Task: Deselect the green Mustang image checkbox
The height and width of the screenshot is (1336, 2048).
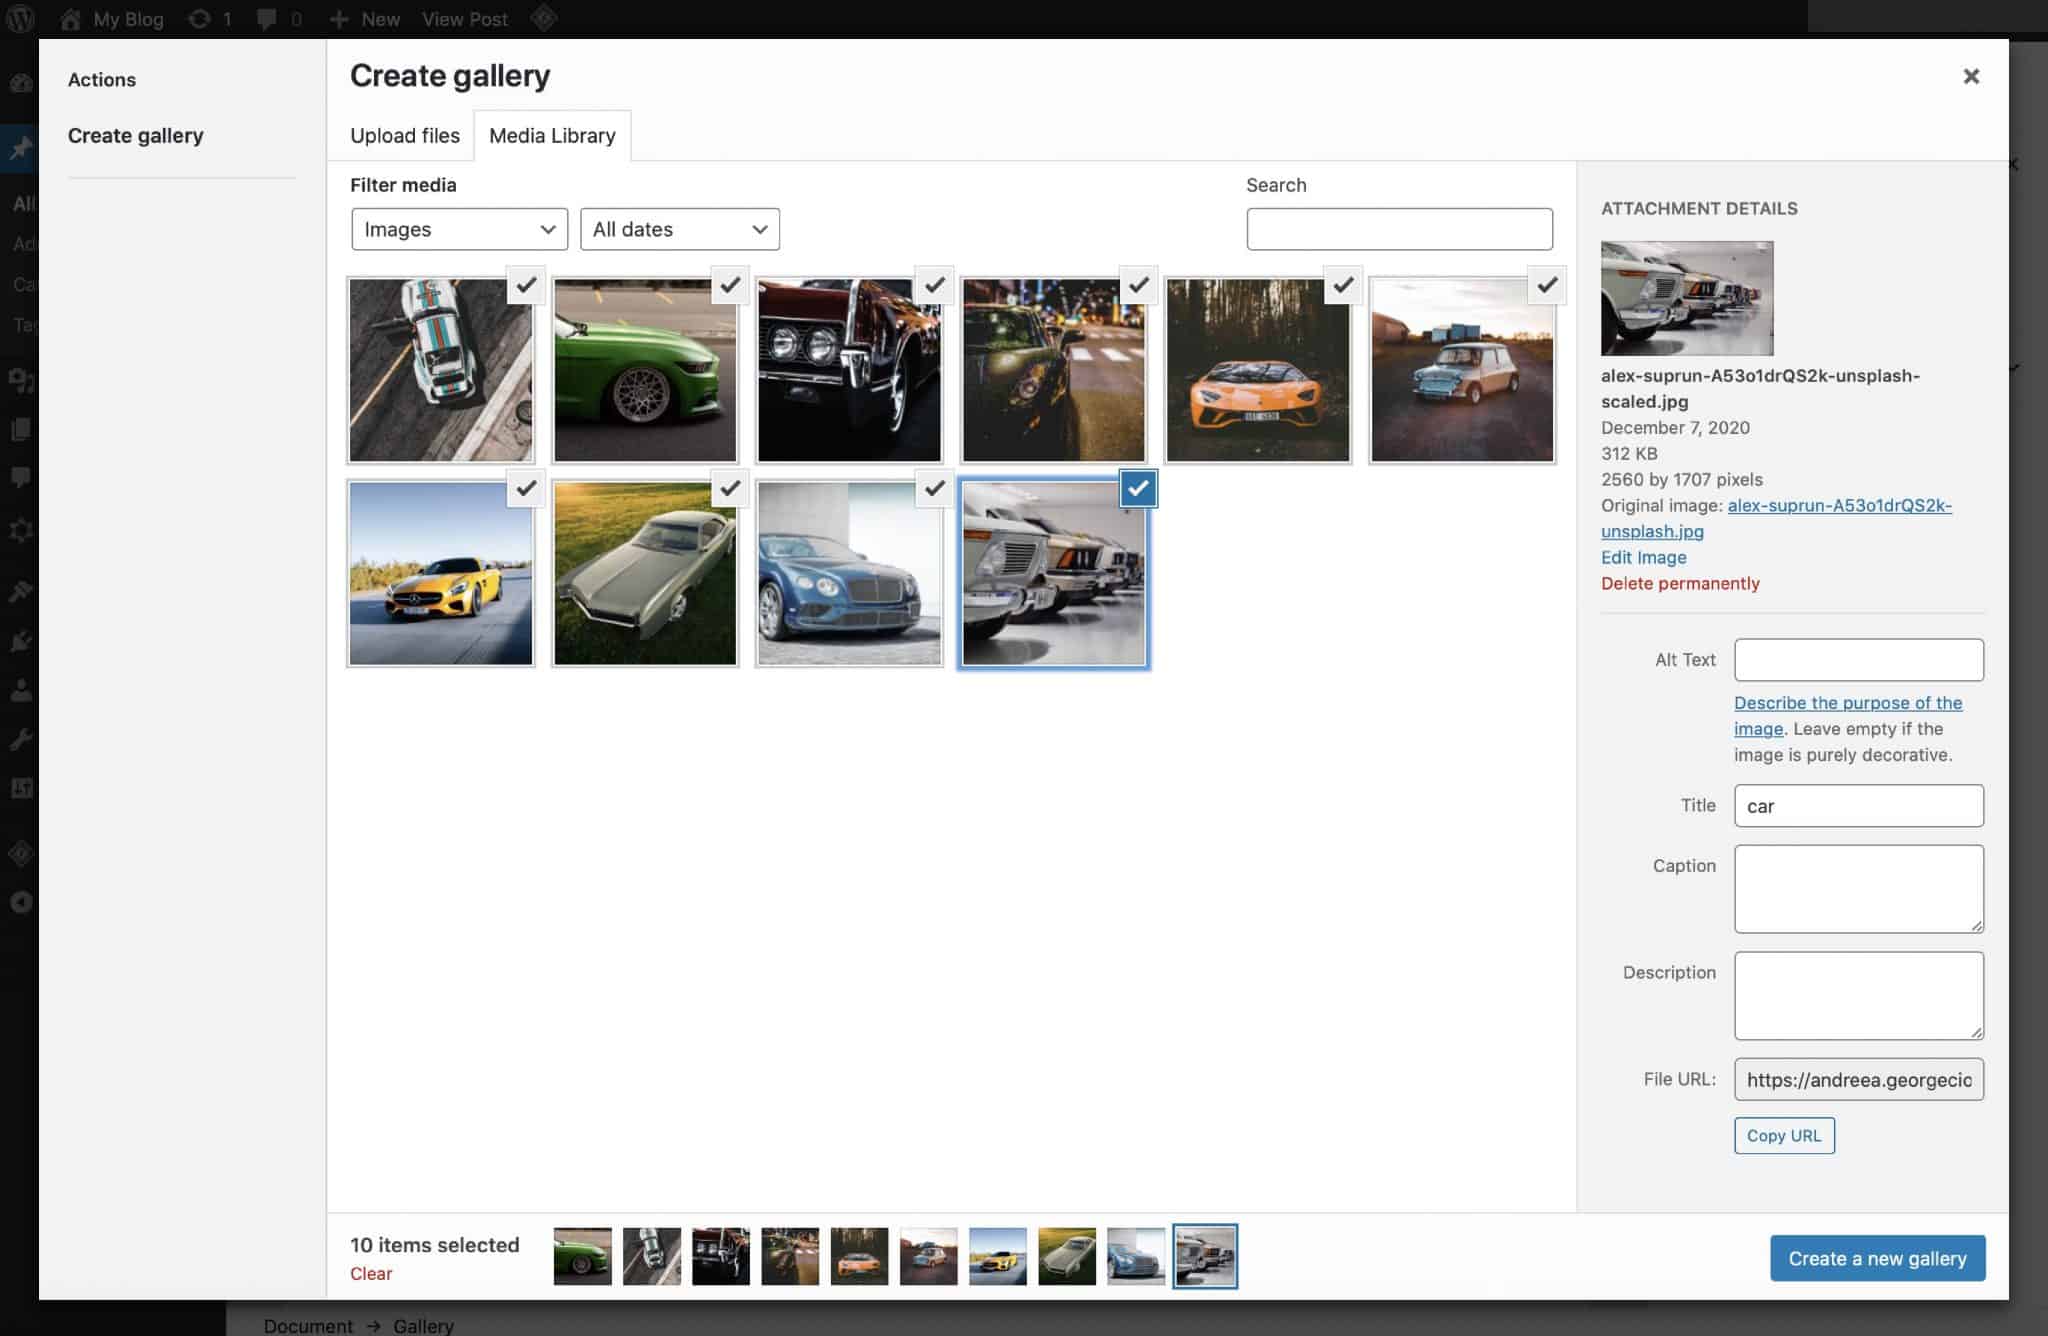Action: click(x=729, y=286)
